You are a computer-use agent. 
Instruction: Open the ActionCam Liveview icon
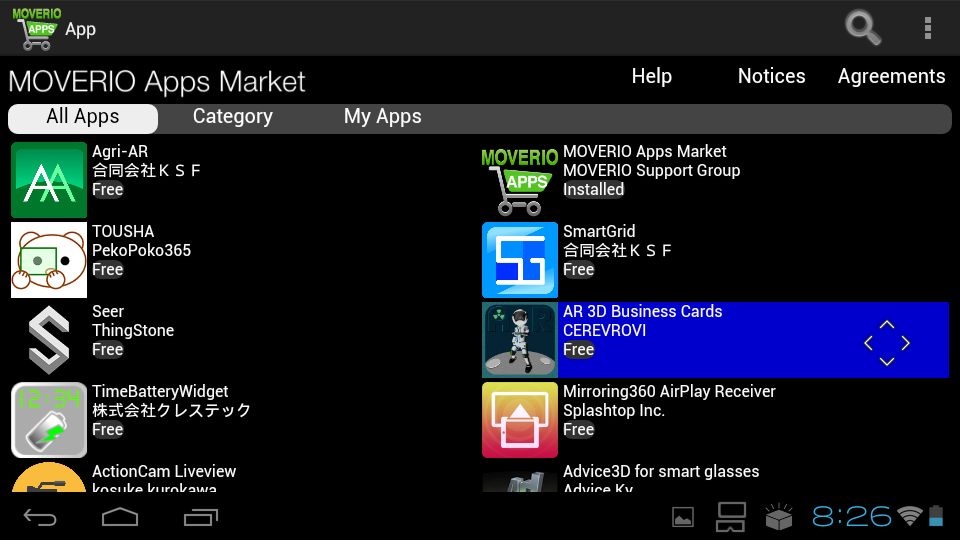click(x=49, y=478)
